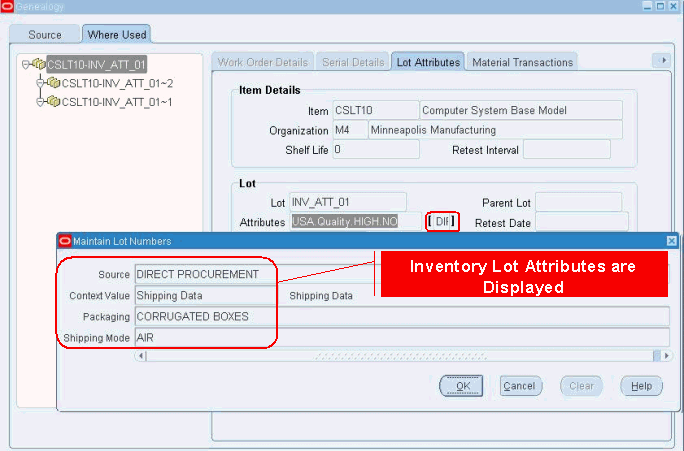The width and height of the screenshot is (684, 451).
Task: Close the Maintain Lot Numbers dialog
Action: pos(671,241)
